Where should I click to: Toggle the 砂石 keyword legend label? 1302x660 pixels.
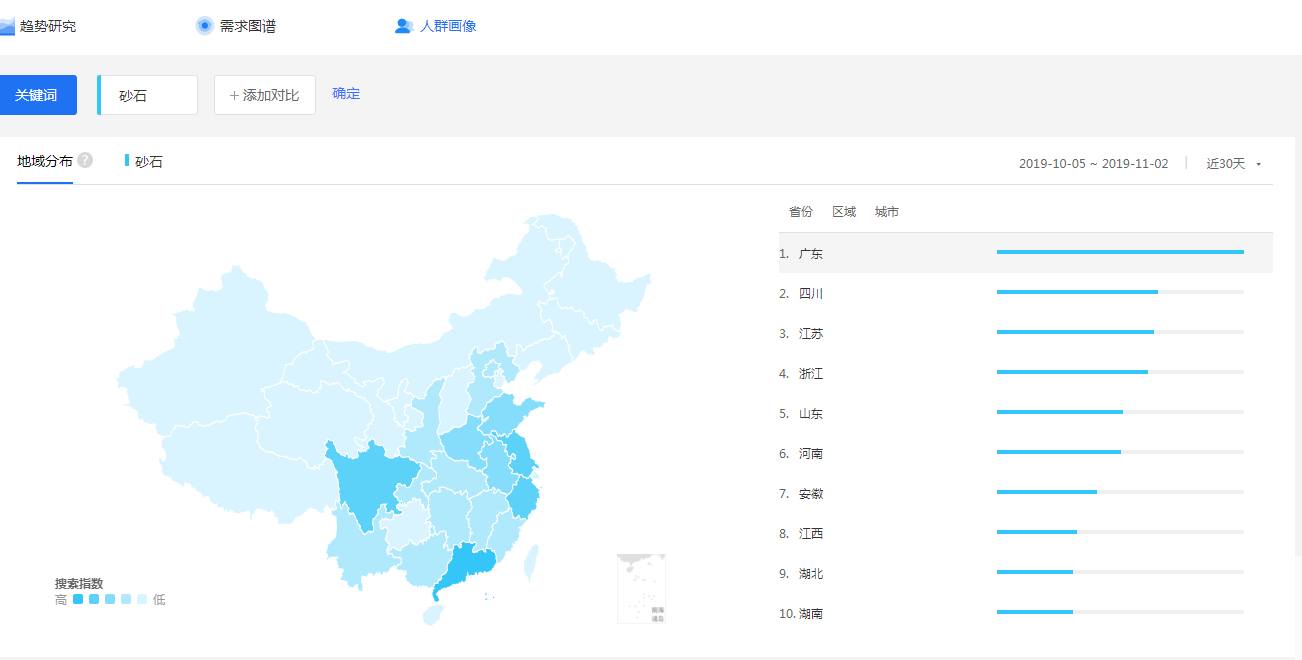tap(146, 161)
